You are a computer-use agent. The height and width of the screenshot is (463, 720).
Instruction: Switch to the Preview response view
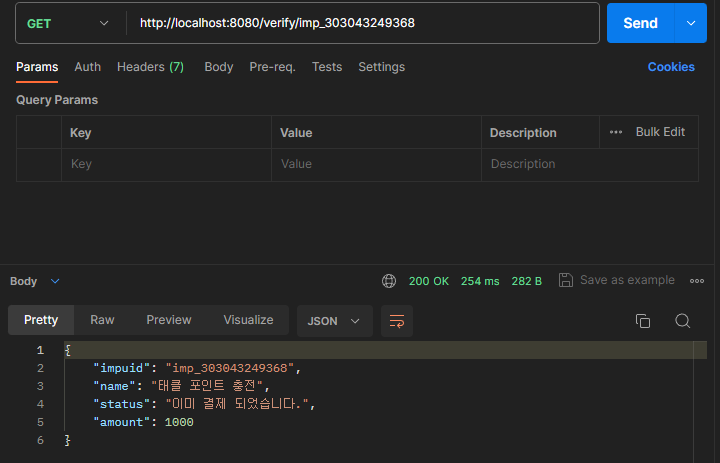(169, 320)
